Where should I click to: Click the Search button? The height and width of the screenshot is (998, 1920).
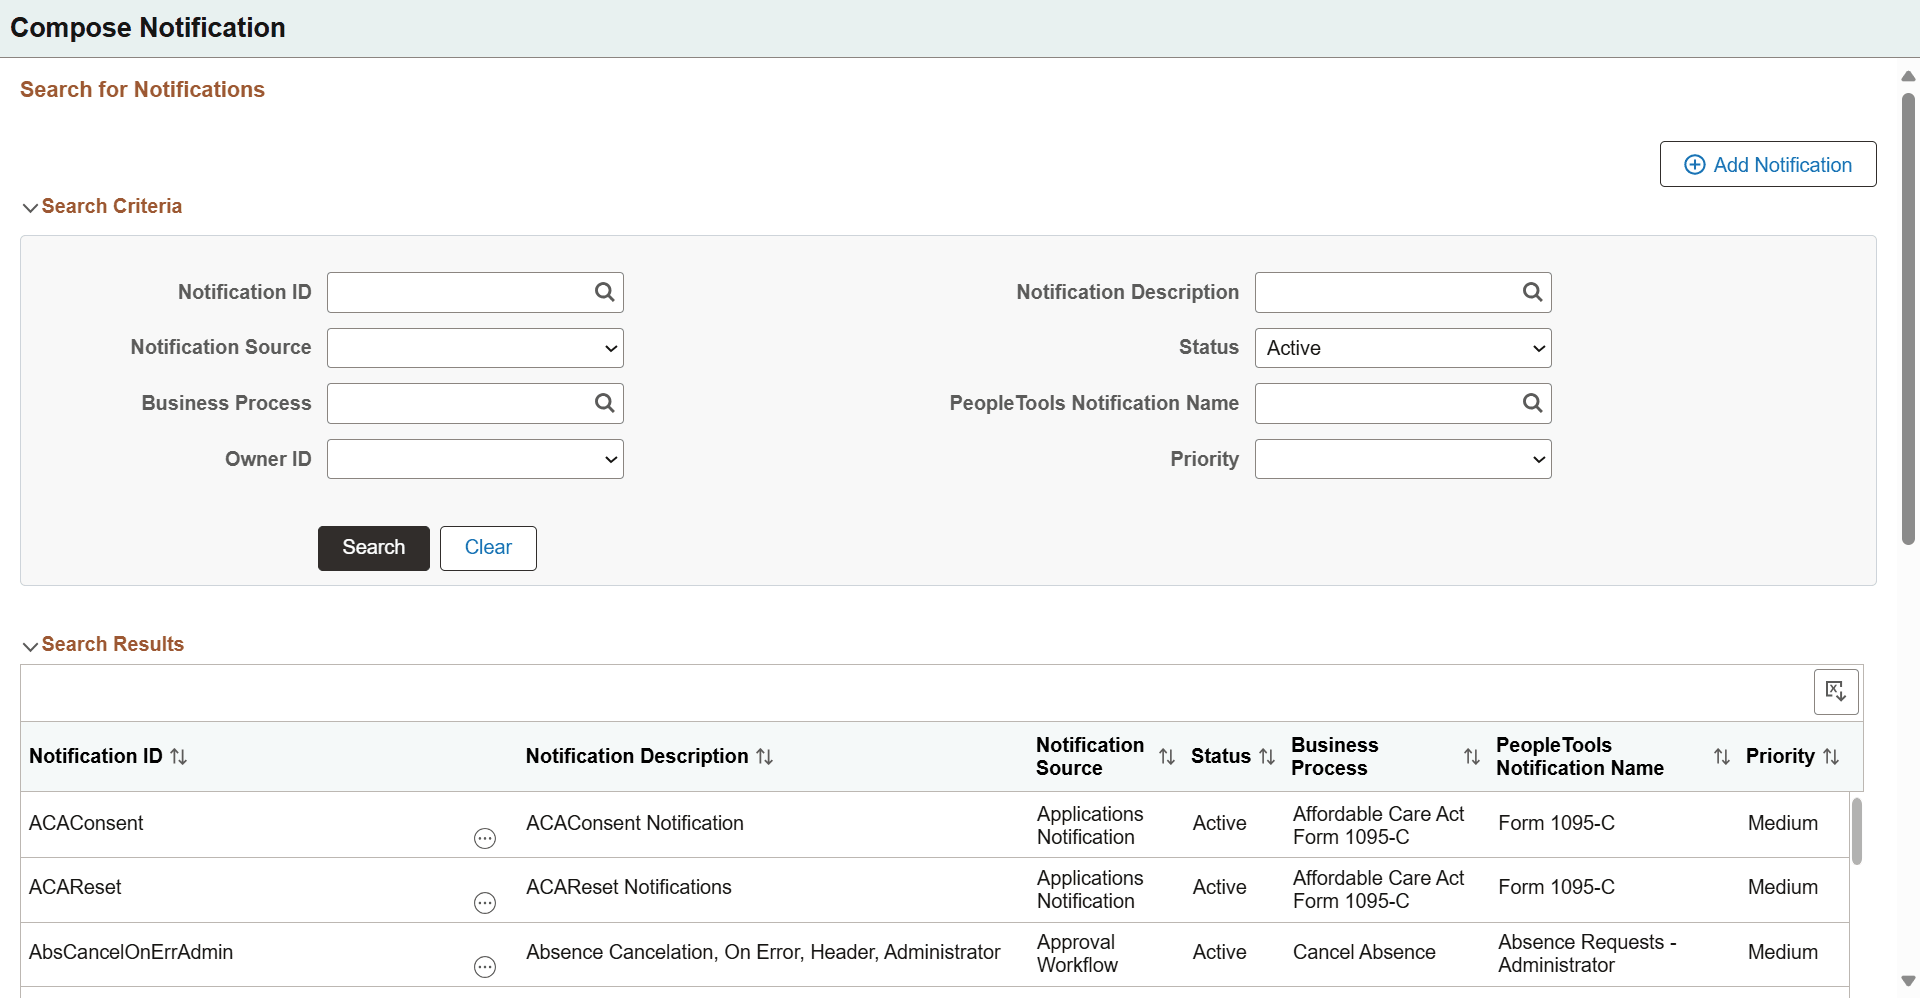click(x=373, y=548)
